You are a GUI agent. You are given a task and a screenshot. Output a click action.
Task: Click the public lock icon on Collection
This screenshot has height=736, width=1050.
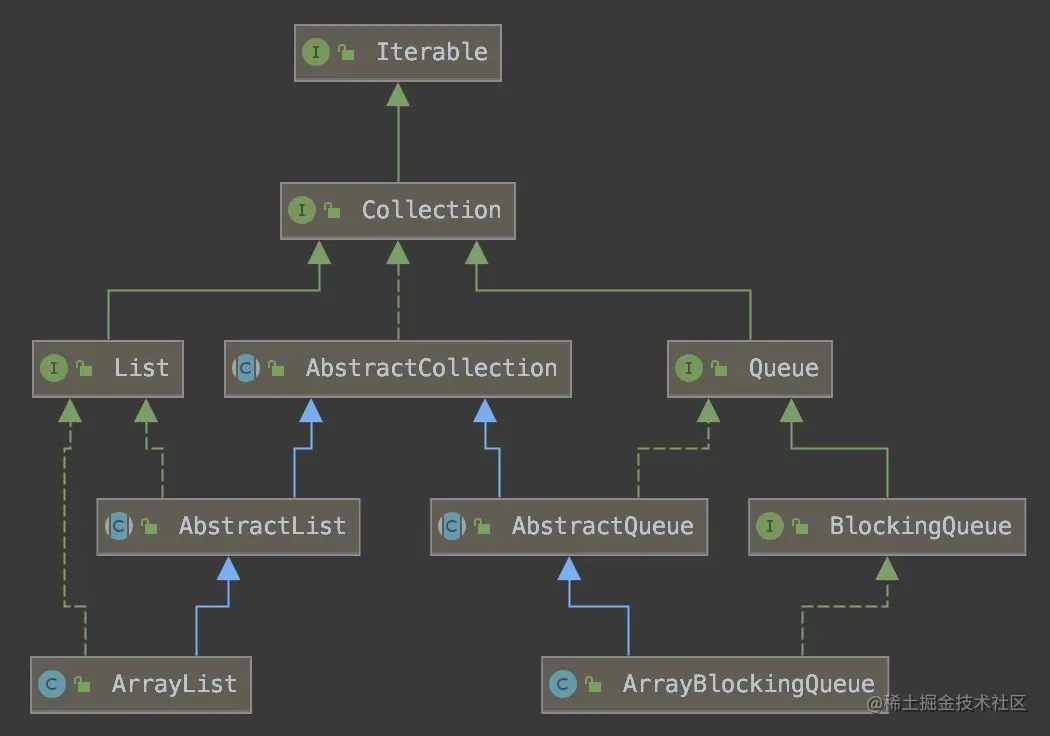(332, 210)
